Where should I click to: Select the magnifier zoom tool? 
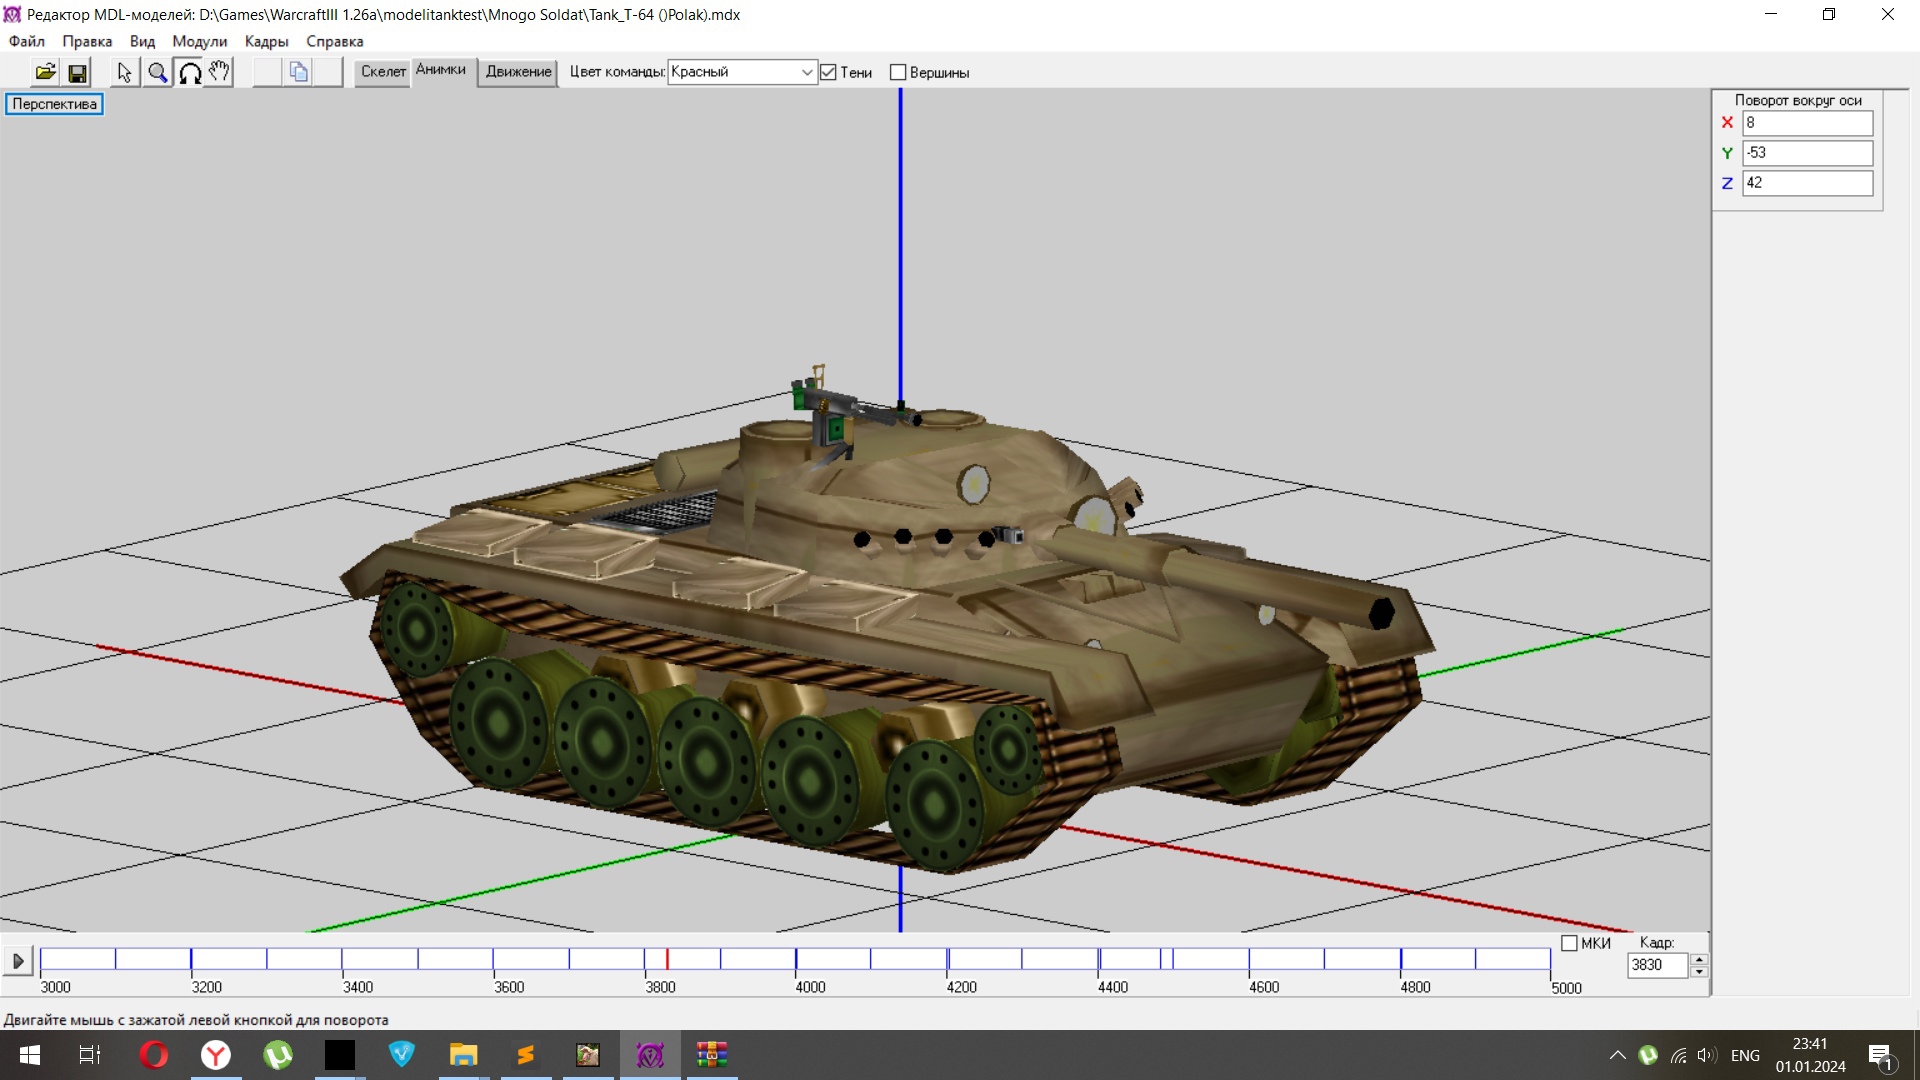(x=157, y=72)
